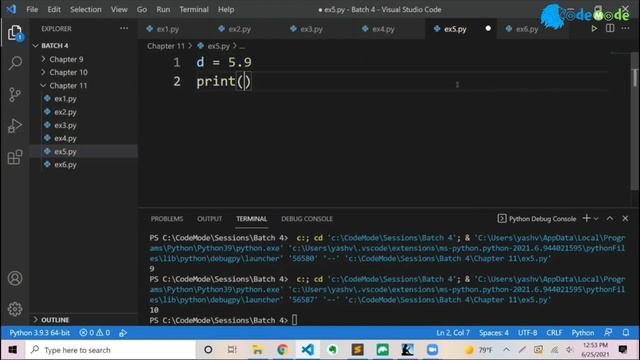
Task: Open the Accounts menu icon
Action: click(x=15, y=278)
